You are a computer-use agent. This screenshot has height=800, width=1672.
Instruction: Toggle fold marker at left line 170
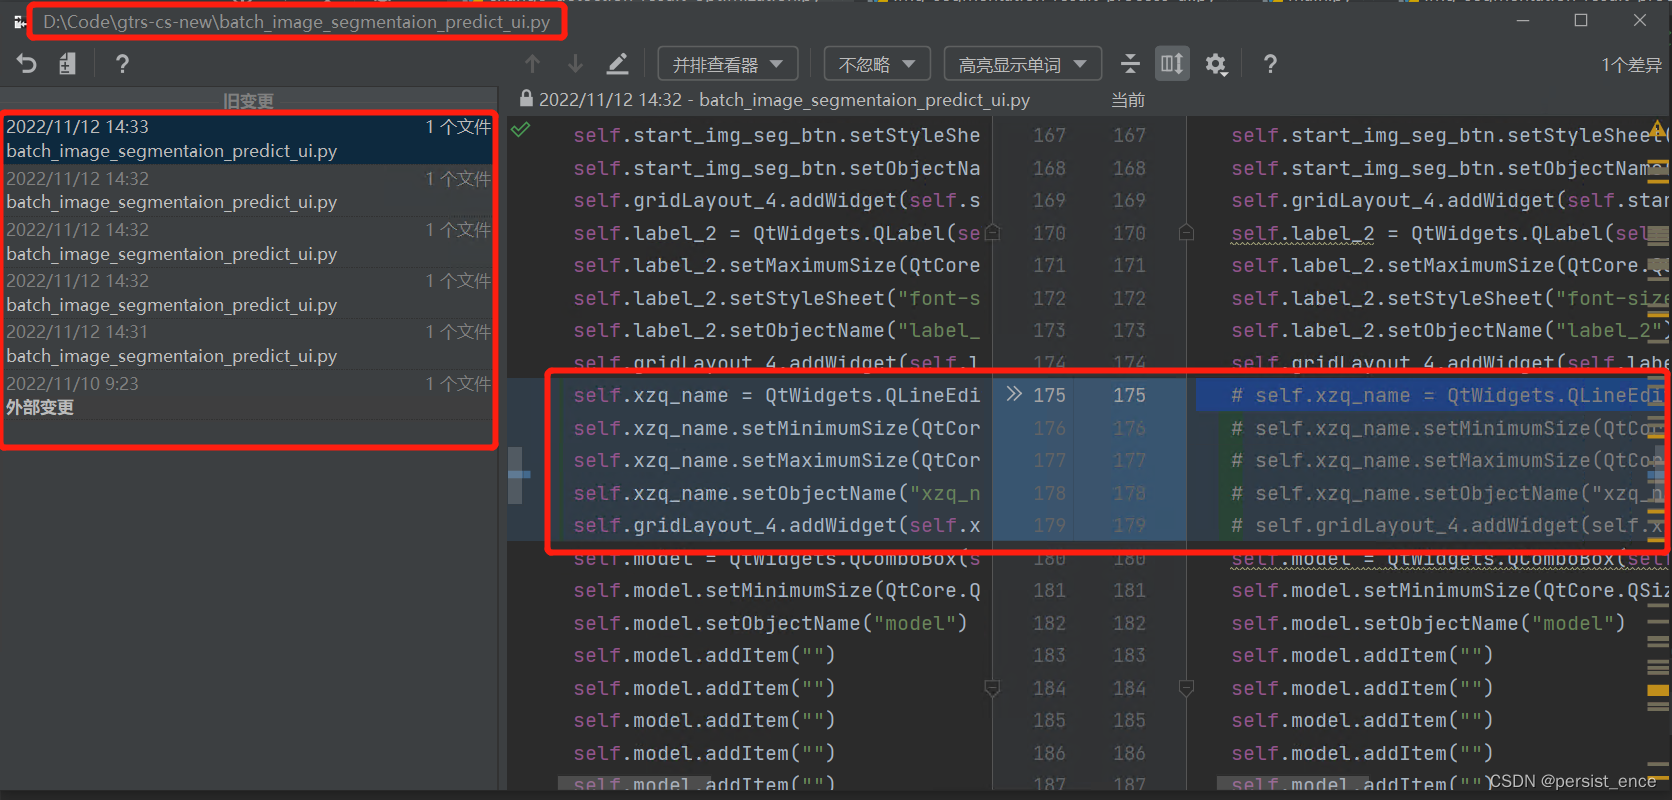992,233
